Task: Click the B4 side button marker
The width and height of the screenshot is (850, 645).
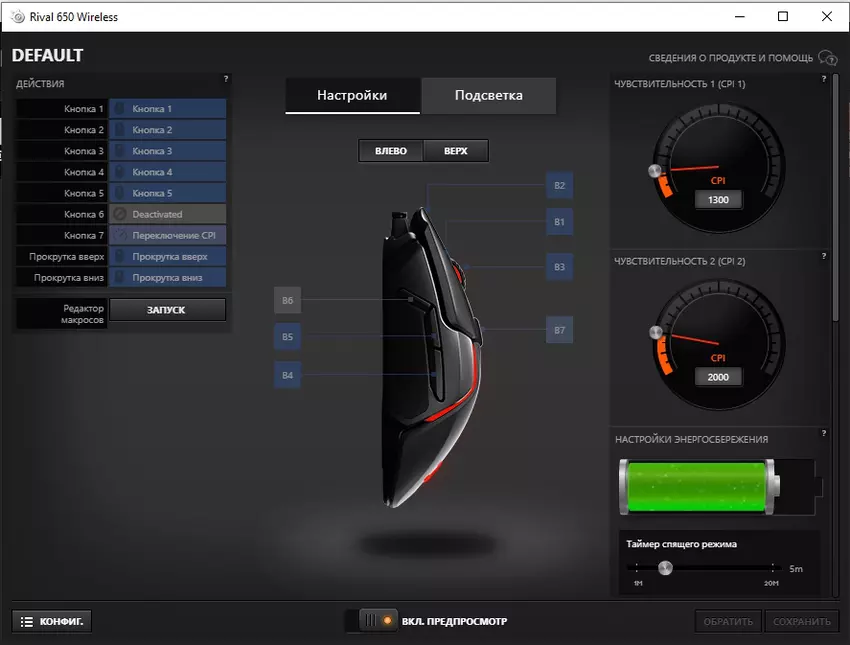Action: tap(287, 376)
